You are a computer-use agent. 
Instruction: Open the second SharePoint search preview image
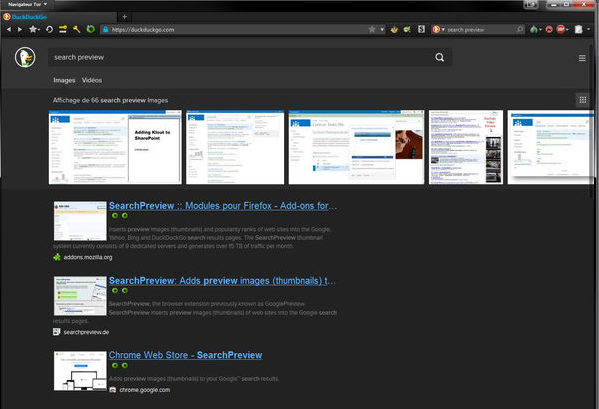coord(235,147)
